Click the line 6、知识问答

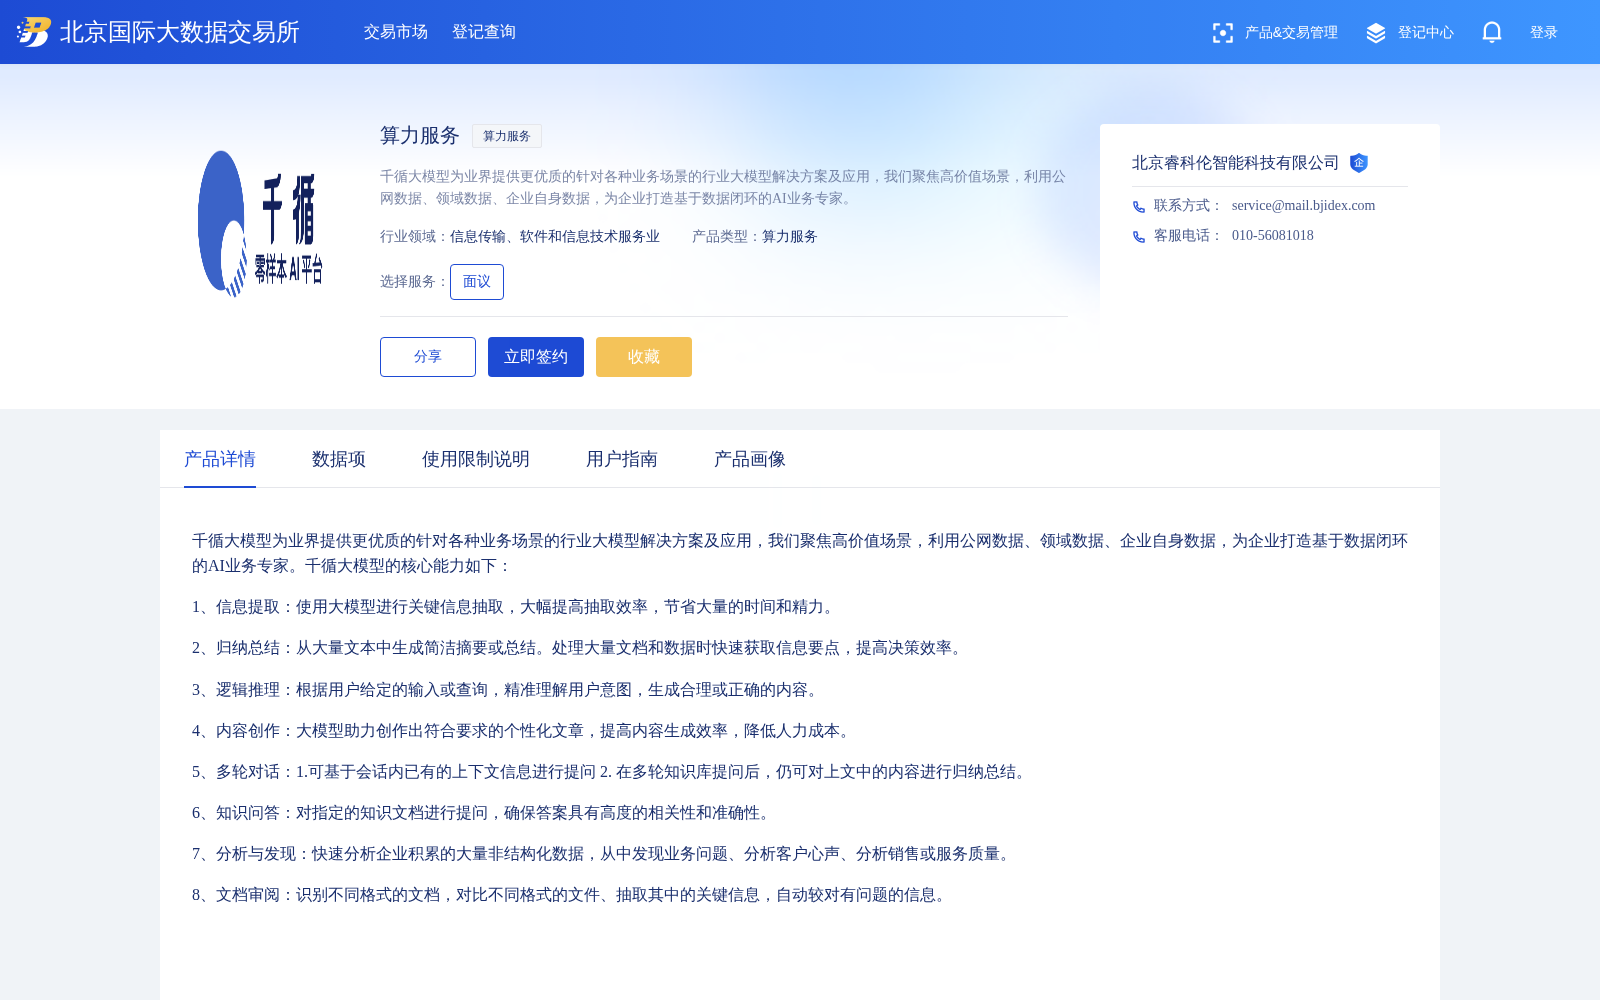coord(484,813)
